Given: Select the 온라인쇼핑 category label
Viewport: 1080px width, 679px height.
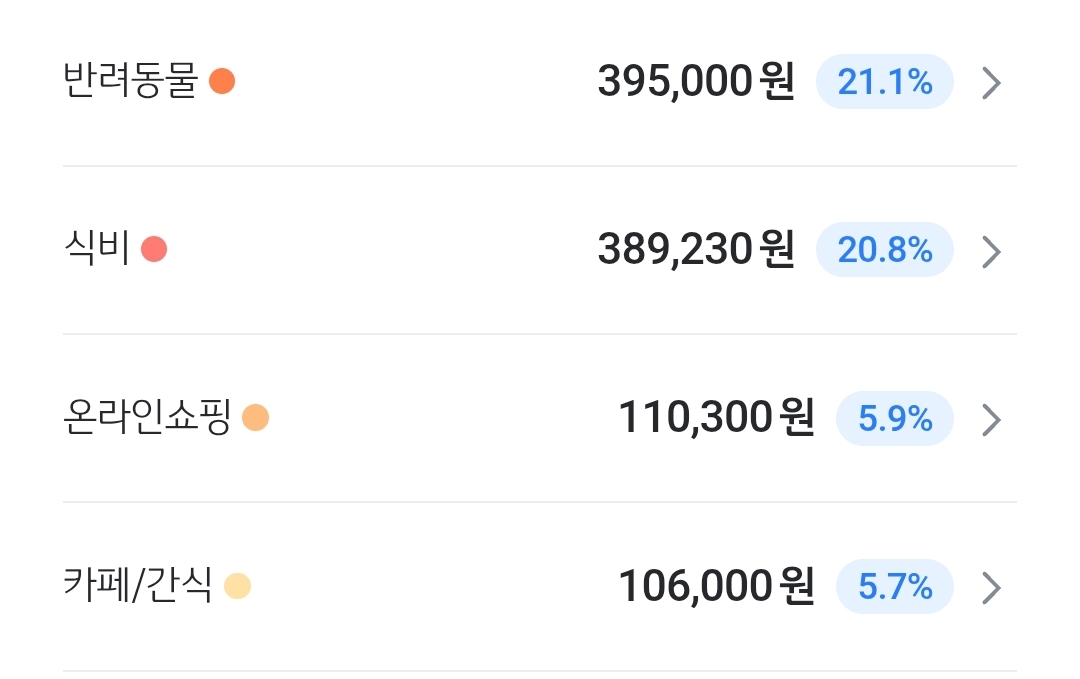Looking at the screenshot, I should tap(147, 417).
